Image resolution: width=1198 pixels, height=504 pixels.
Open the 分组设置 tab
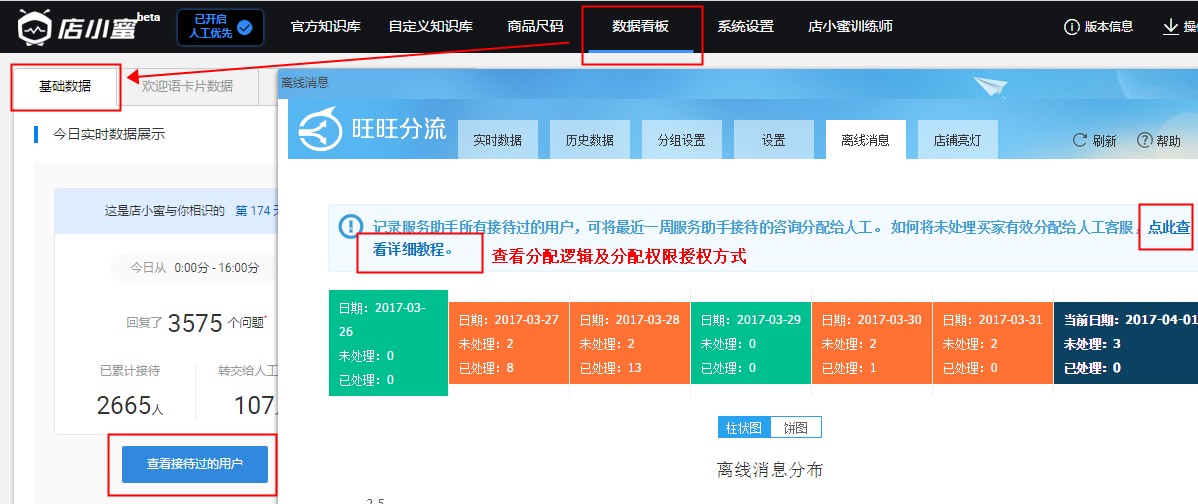681,140
